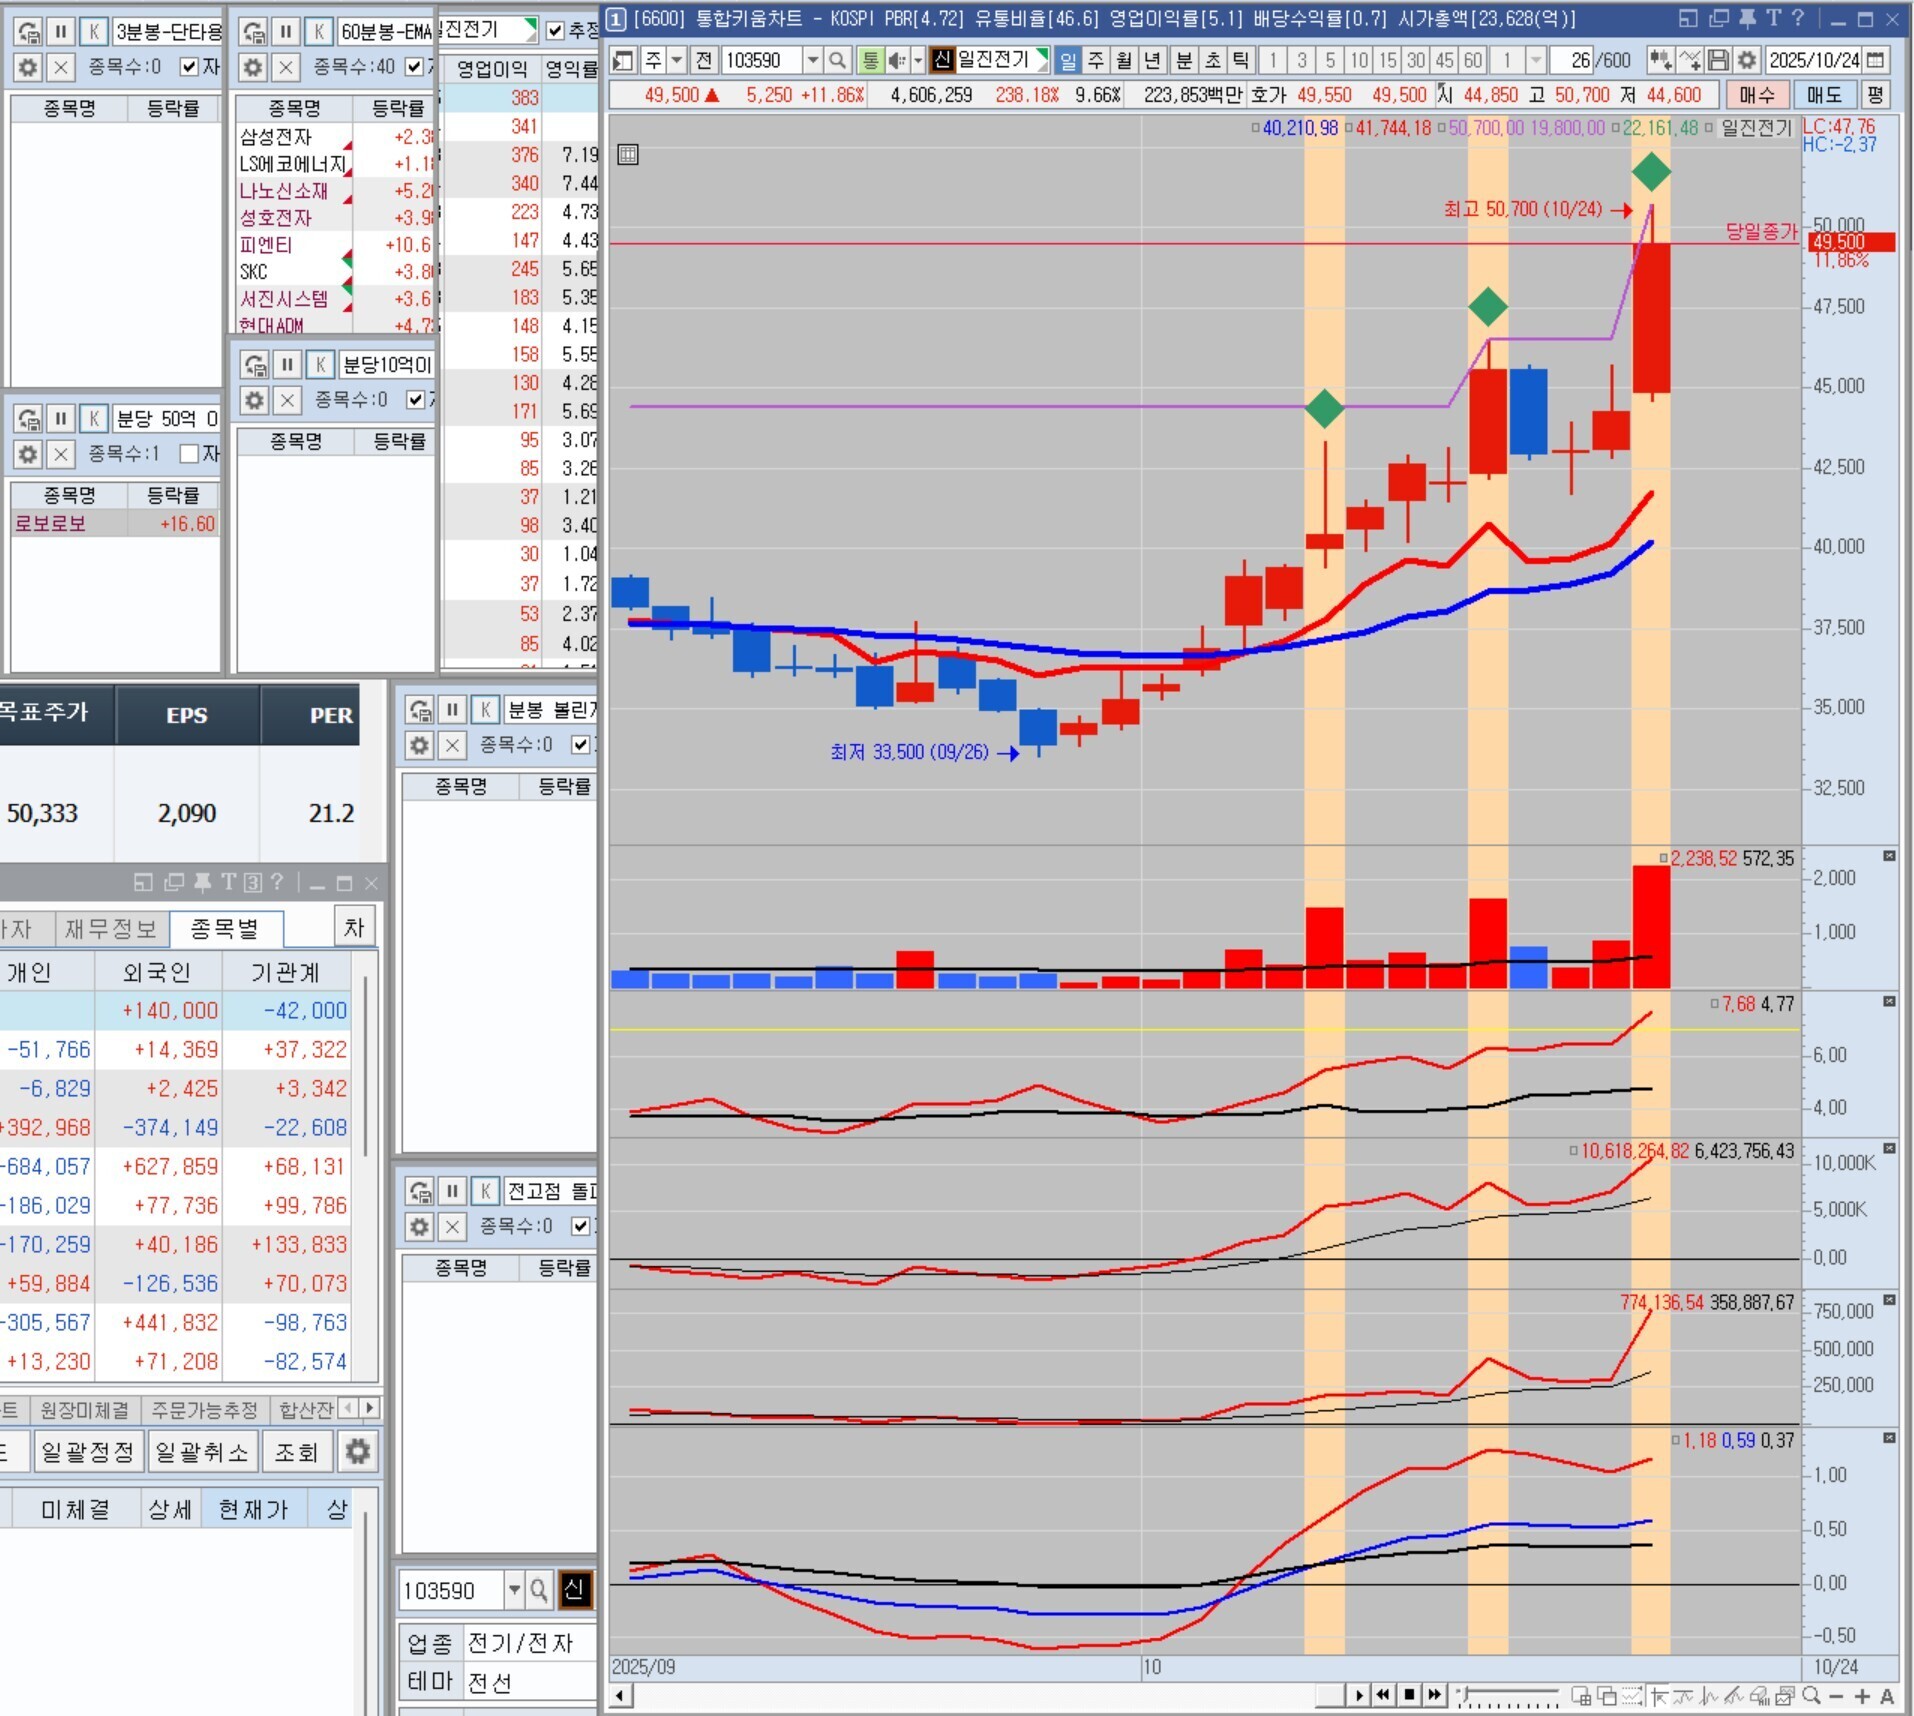Open the 주 type dropdown arrow in chart toolbar
Viewport: 1914px width, 1716px height.
pyautogui.click(x=677, y=61)
